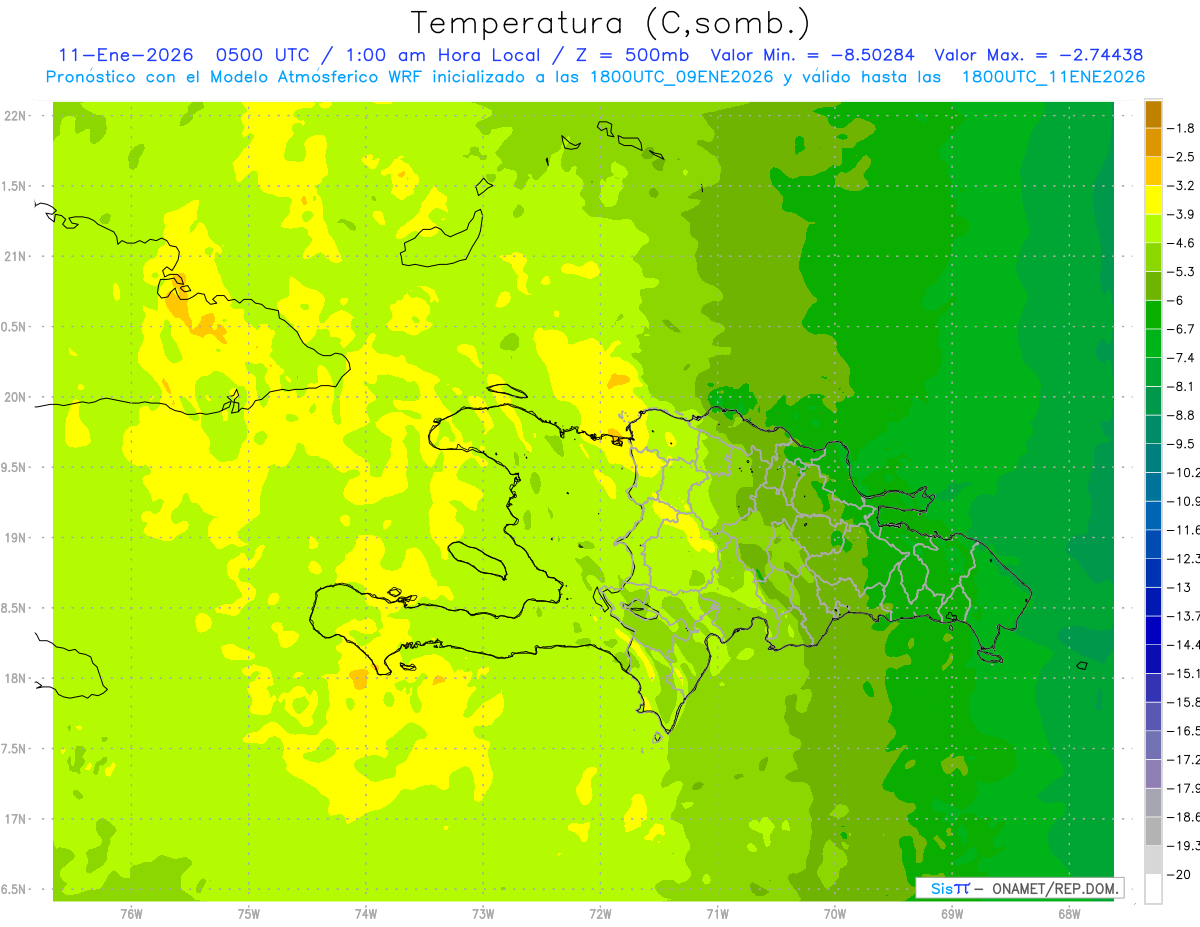The height and width of the screenshot is (927, 1200).
Task: Click the '75W' longitude label
Action: pos(249,914)
